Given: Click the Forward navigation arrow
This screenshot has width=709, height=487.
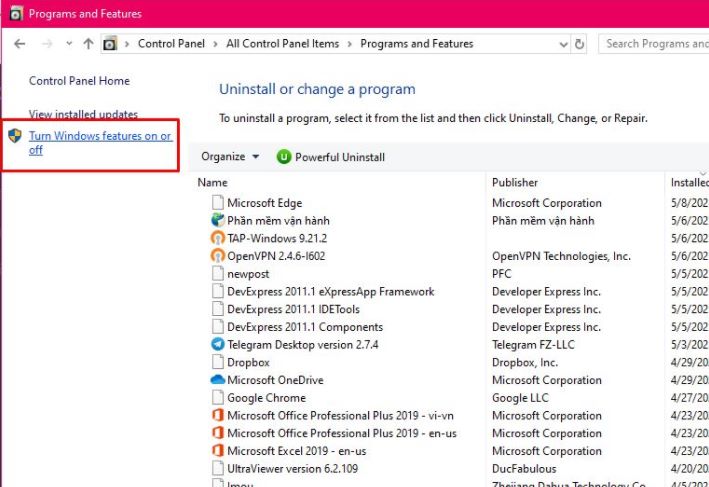Looking at the screenshot, I should coord(47,44).
